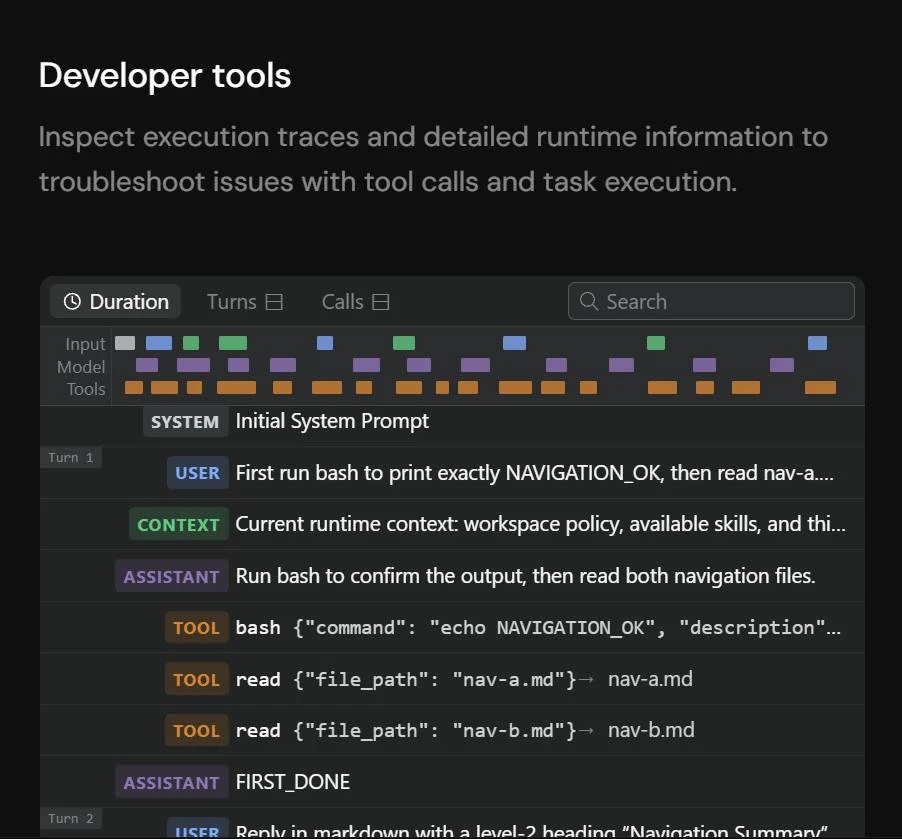This screenshot has height=839, width=902.
Task: Expand the CONTEXT runtime context row
Action: (452, 524)
